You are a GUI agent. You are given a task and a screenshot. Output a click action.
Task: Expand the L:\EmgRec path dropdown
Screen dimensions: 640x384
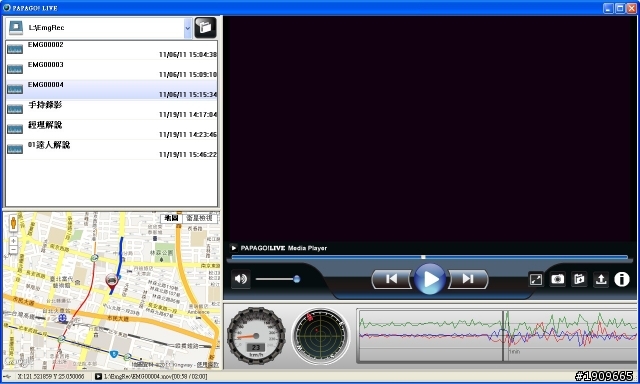(187, 28)
